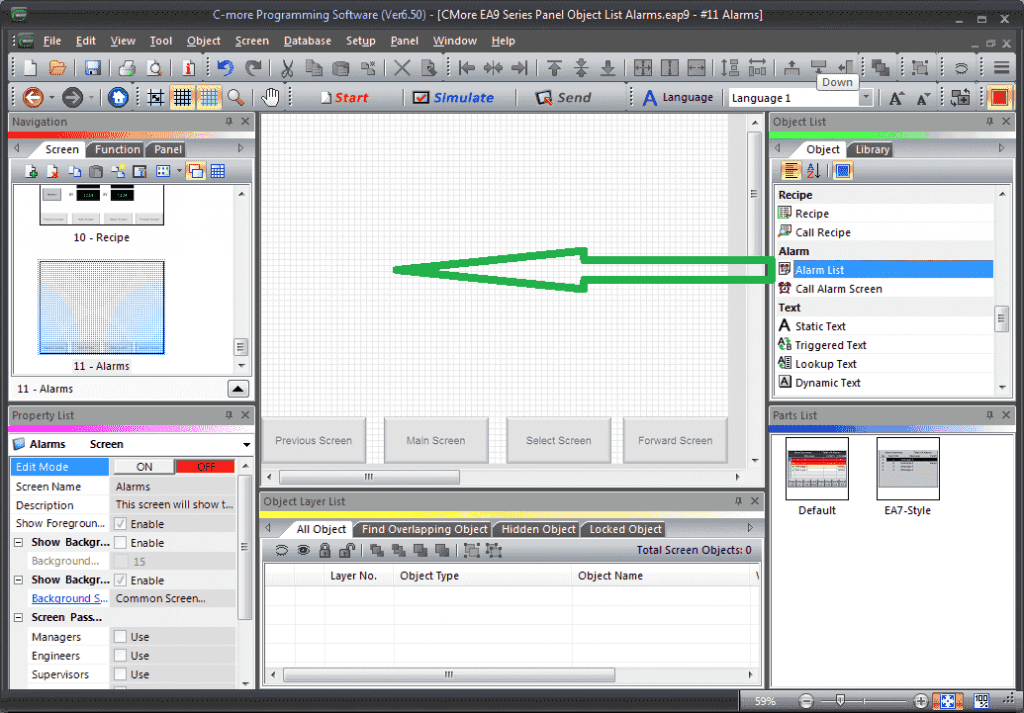Expand the Alarms Screen property dropdown
Screen dimensions: 1024x713
(246, 445)
